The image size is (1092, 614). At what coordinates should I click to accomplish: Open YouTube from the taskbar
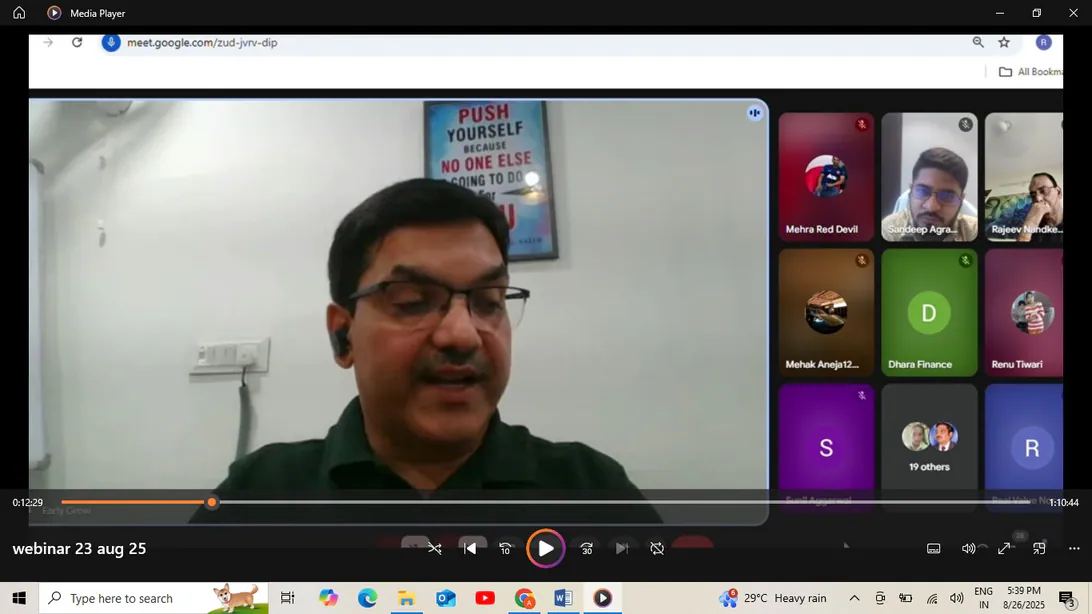click(x=485, y=598)
